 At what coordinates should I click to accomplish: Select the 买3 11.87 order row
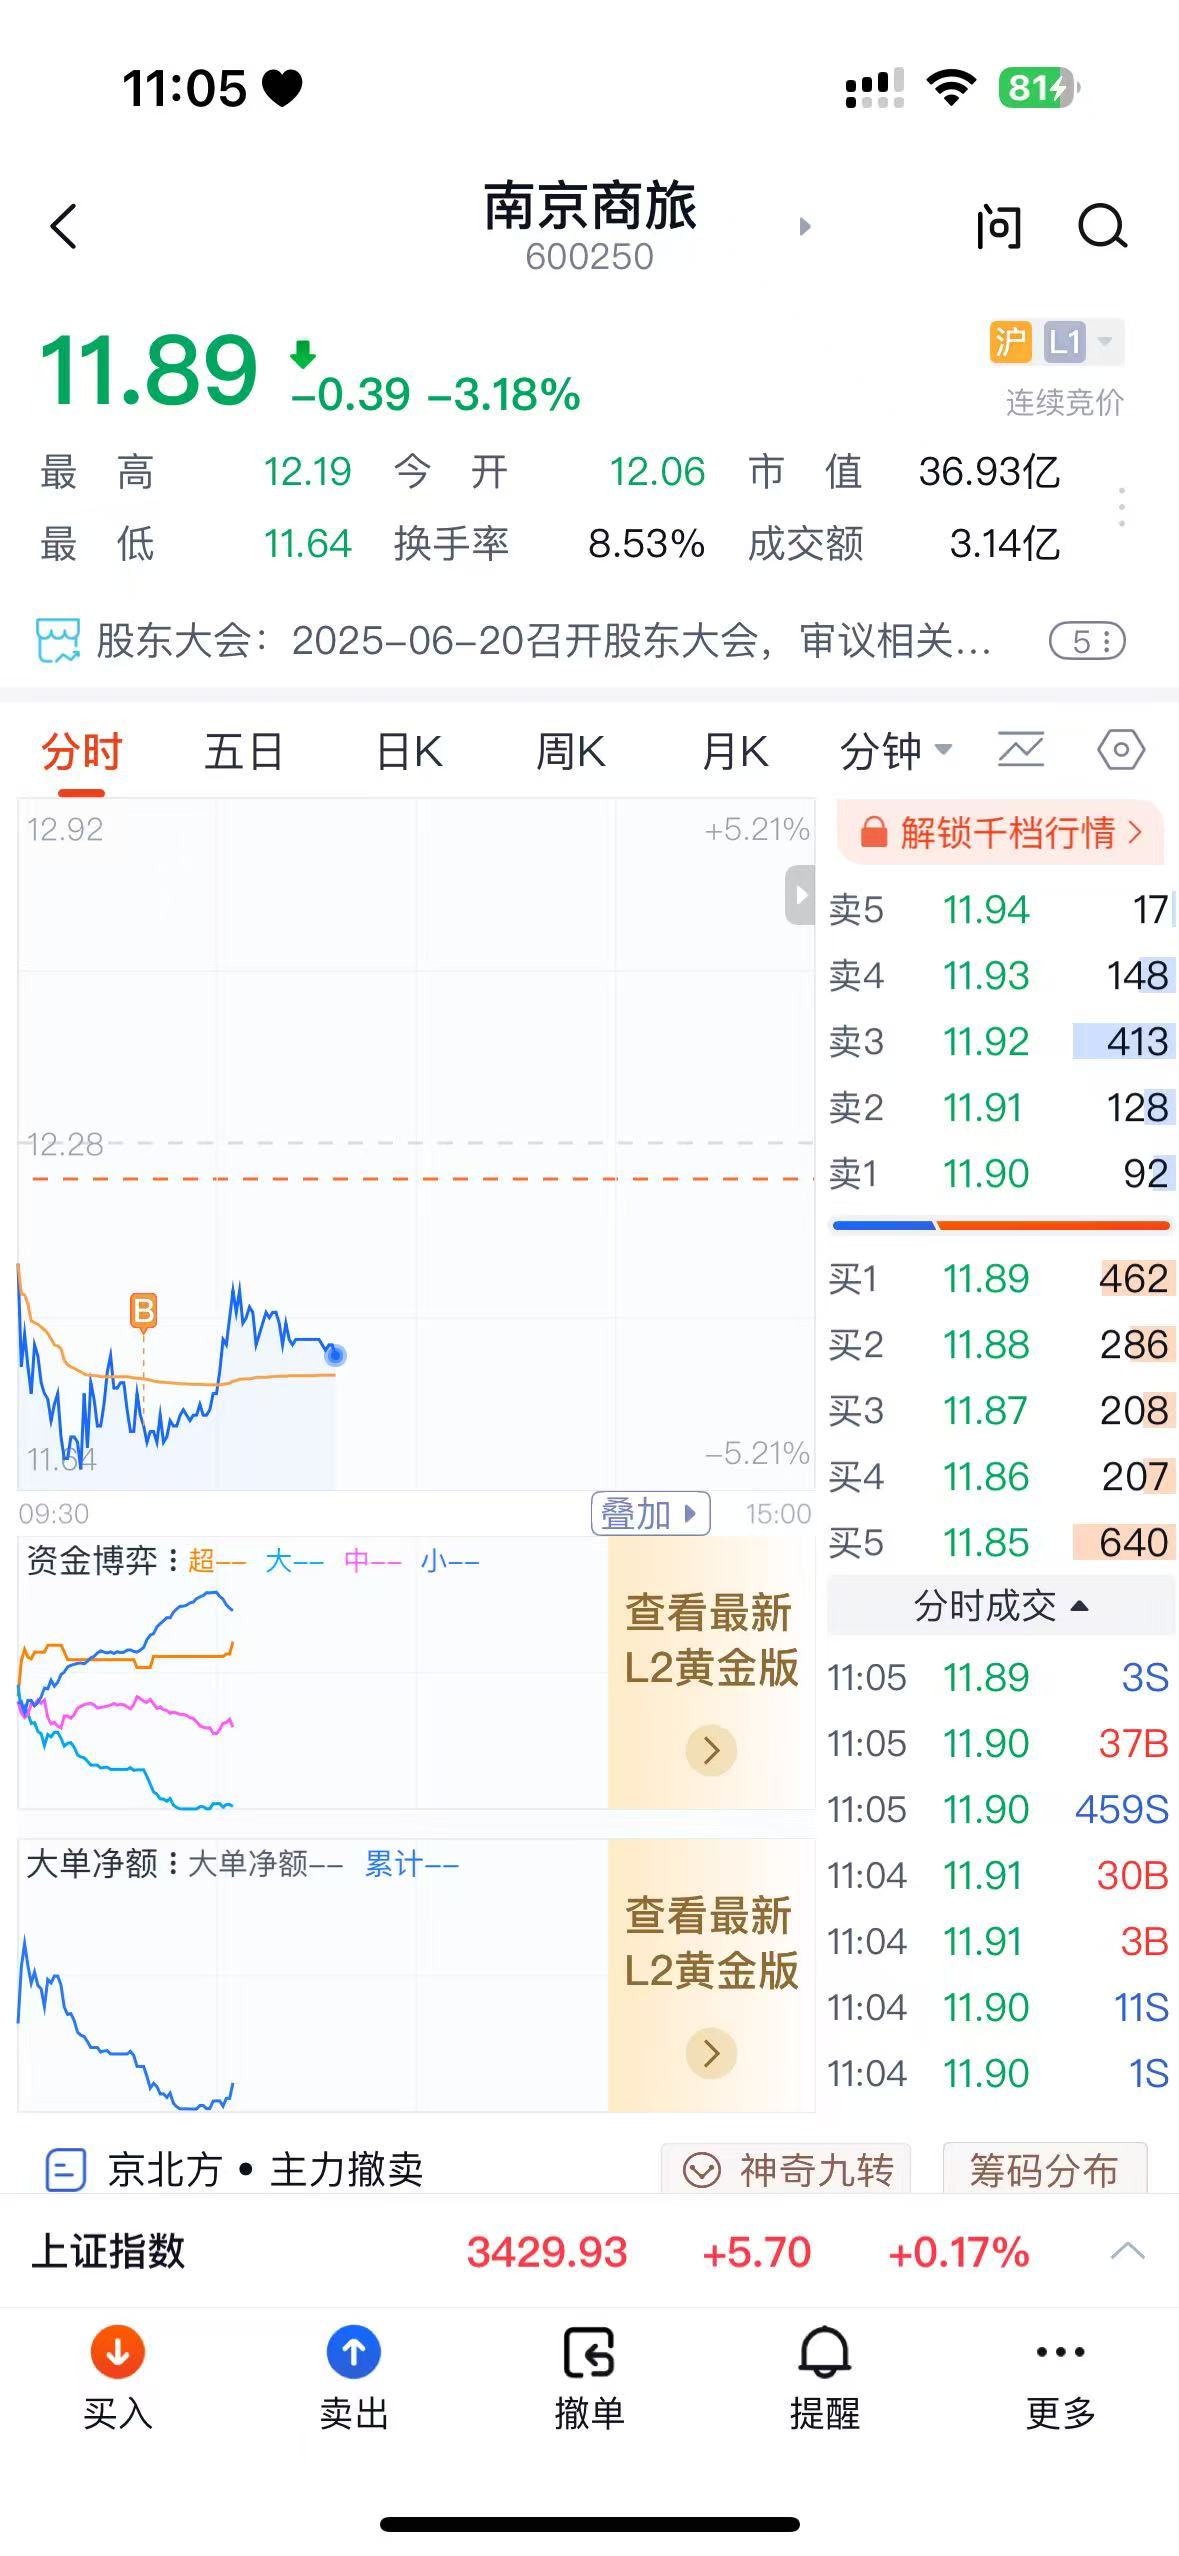(1000, 1411)
